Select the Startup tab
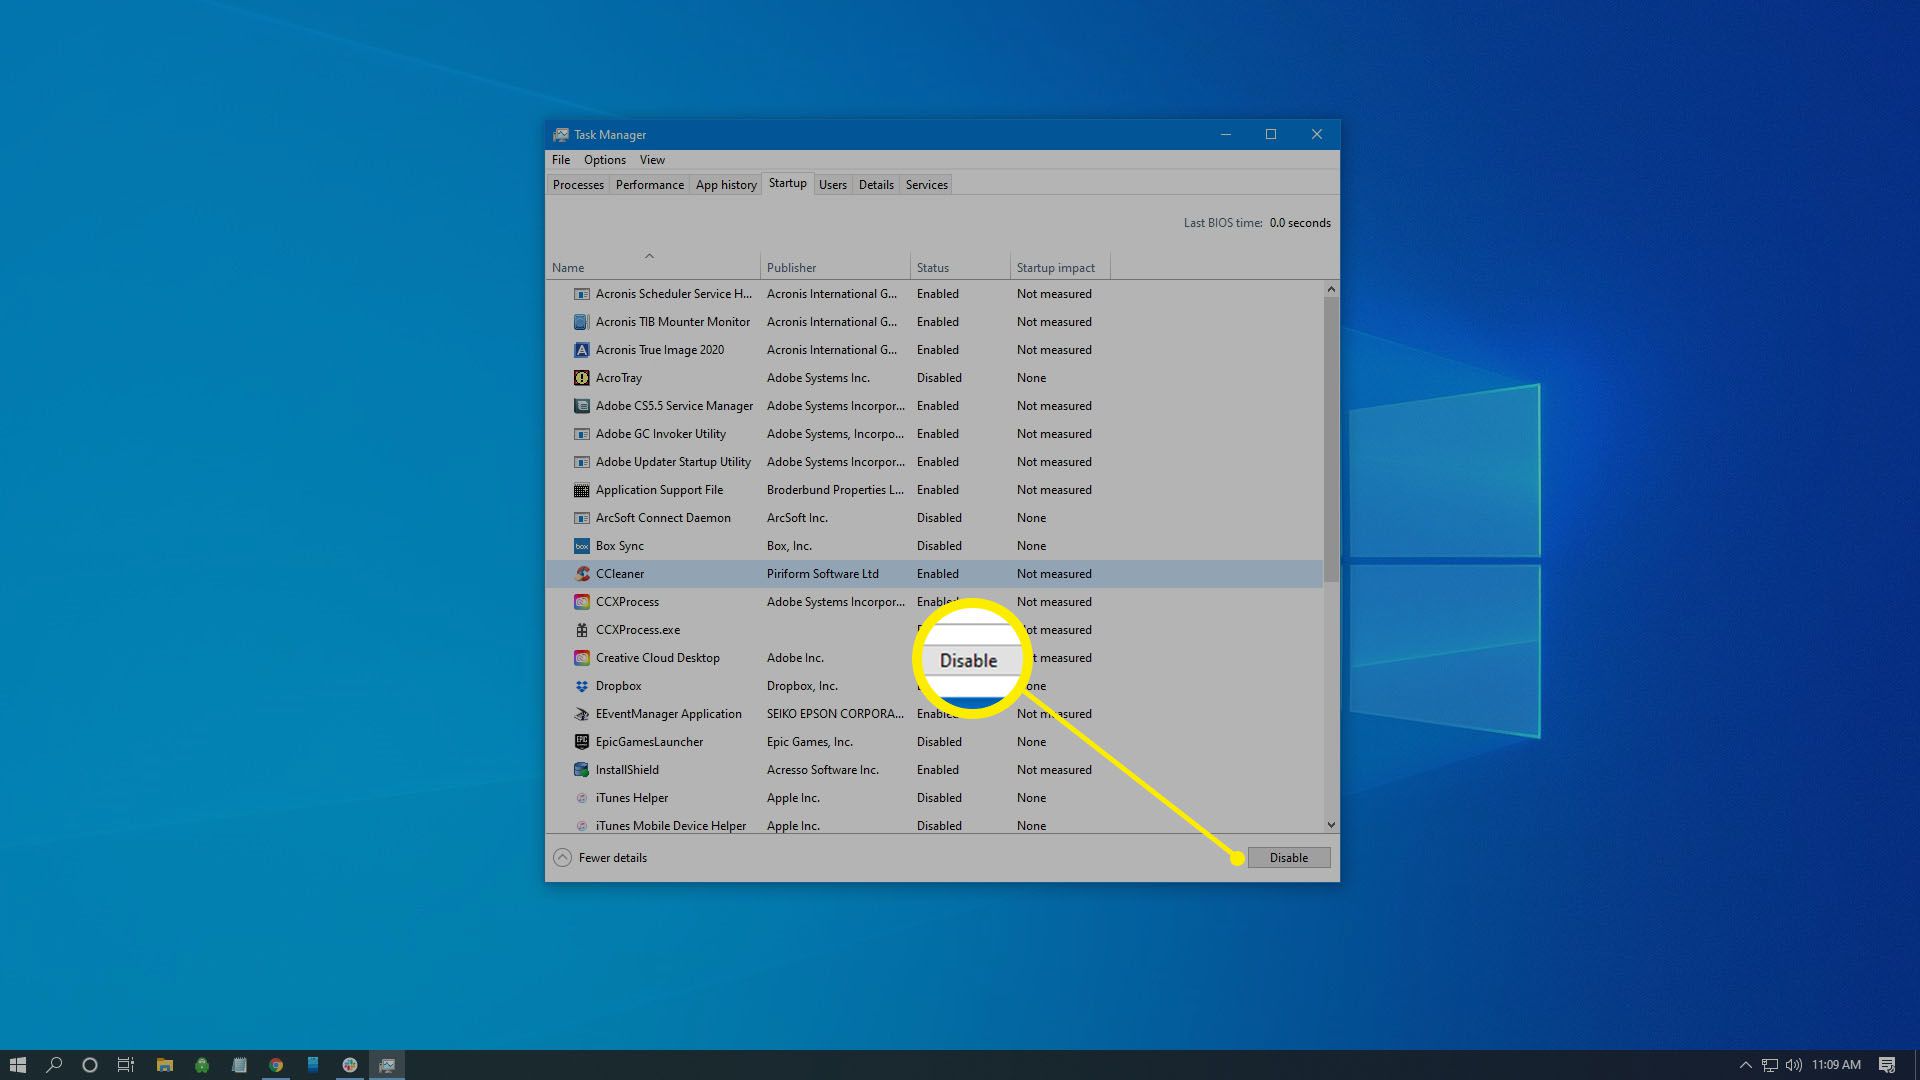The image size is (1920, 1080). (x=787, y=185)
